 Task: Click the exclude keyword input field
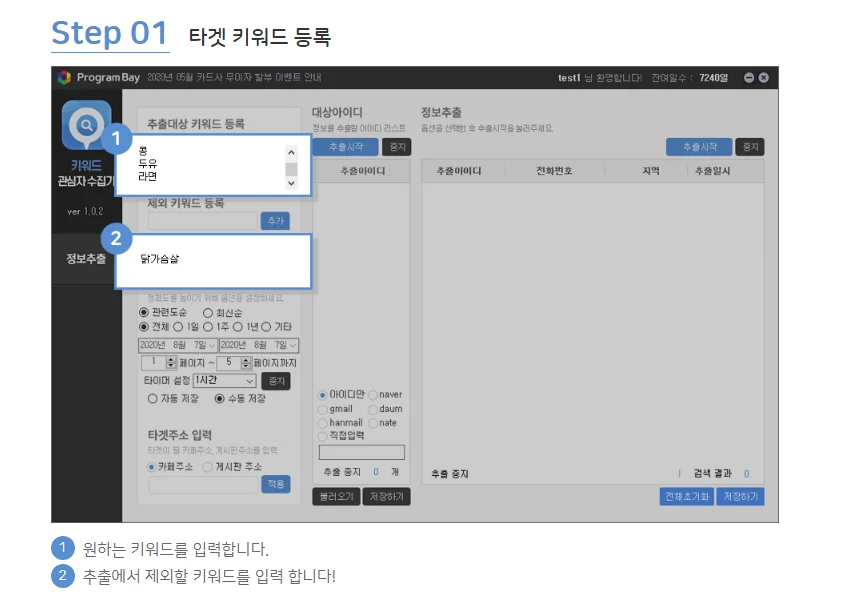pos(203,221)
